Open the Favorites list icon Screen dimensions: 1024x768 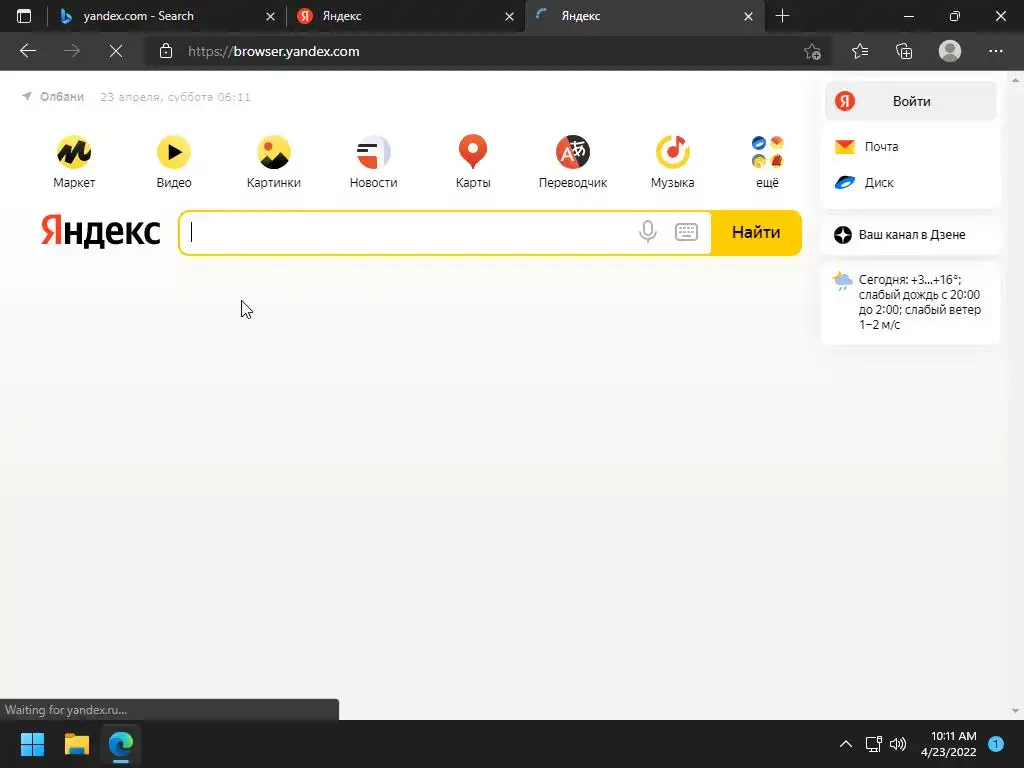click(x=859, y=51)
